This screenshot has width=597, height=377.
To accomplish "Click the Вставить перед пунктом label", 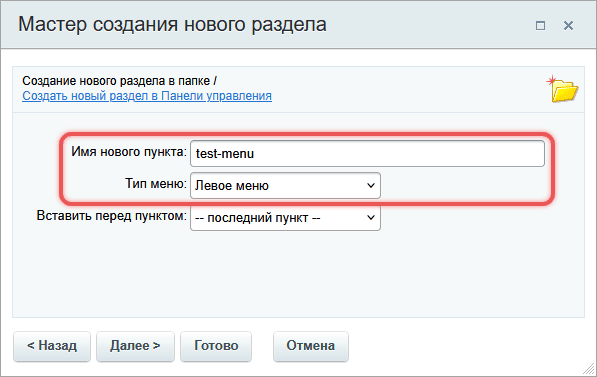I will click(x=112, y=216).
